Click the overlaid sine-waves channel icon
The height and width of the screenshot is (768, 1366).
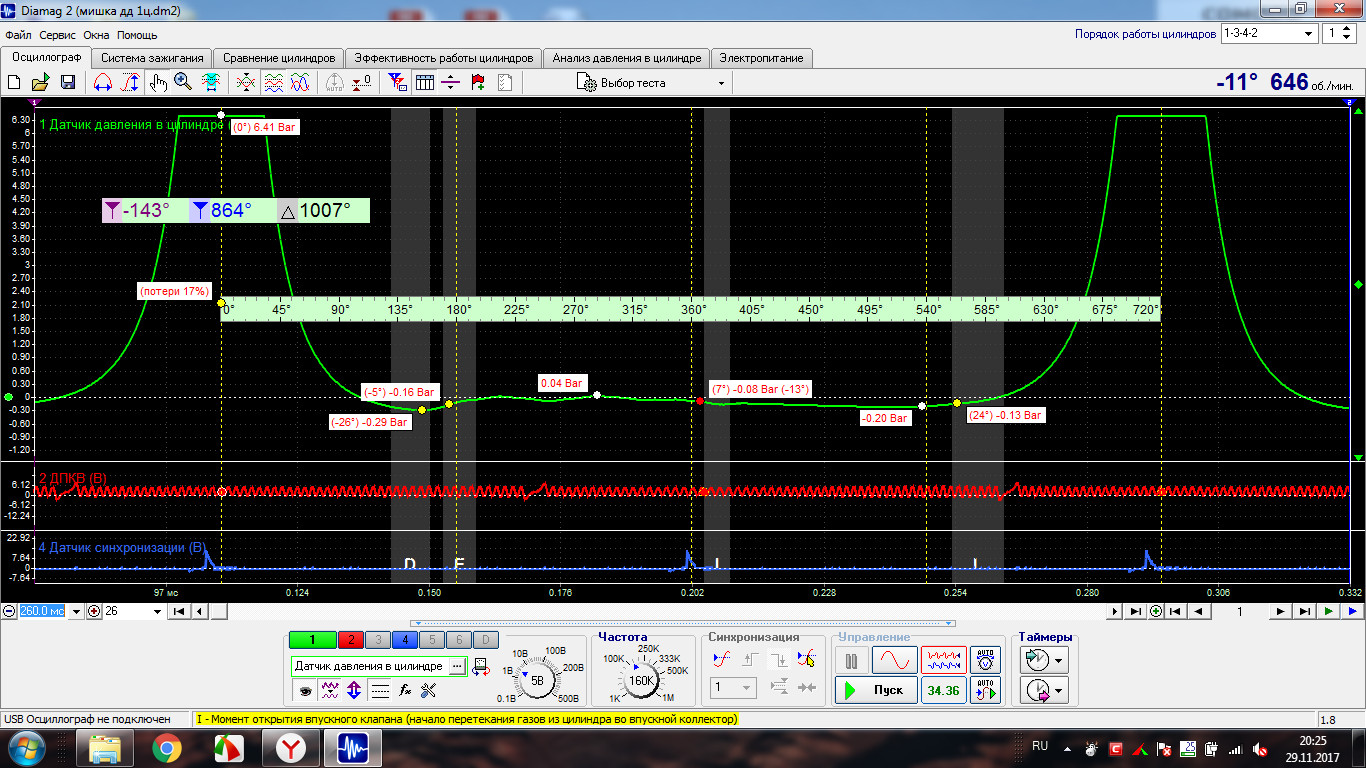coord(300,83)
